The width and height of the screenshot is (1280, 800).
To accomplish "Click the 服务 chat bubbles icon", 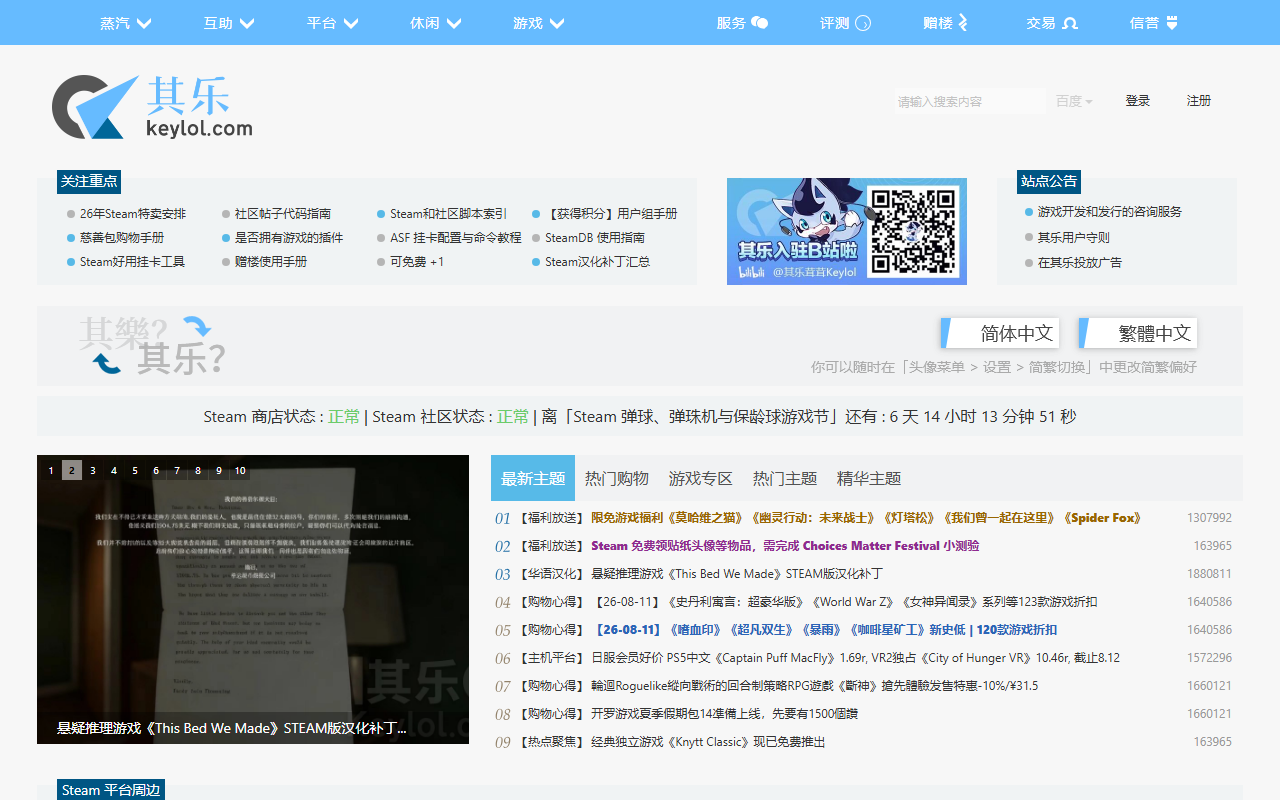I will coord(760,23).
